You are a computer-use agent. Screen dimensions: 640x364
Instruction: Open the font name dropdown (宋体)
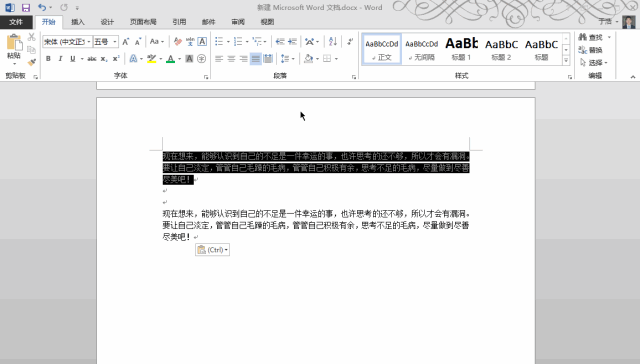(89, 42)
